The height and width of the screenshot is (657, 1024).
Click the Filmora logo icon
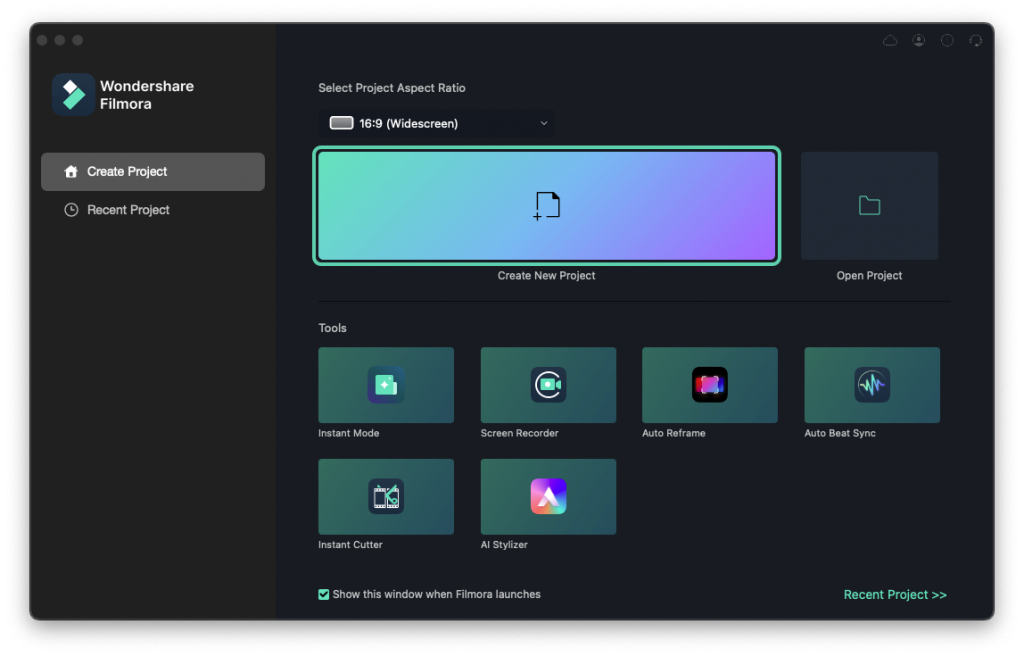pos(73,95)
